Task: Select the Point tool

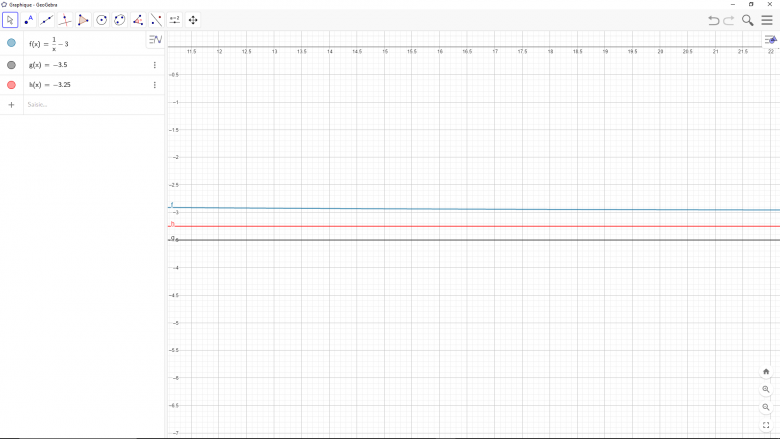Action: tap(28, 20)
